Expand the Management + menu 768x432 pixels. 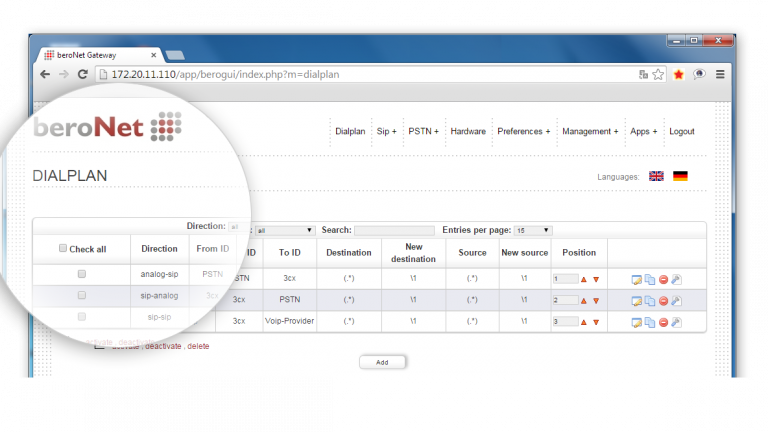click(590, 131)
